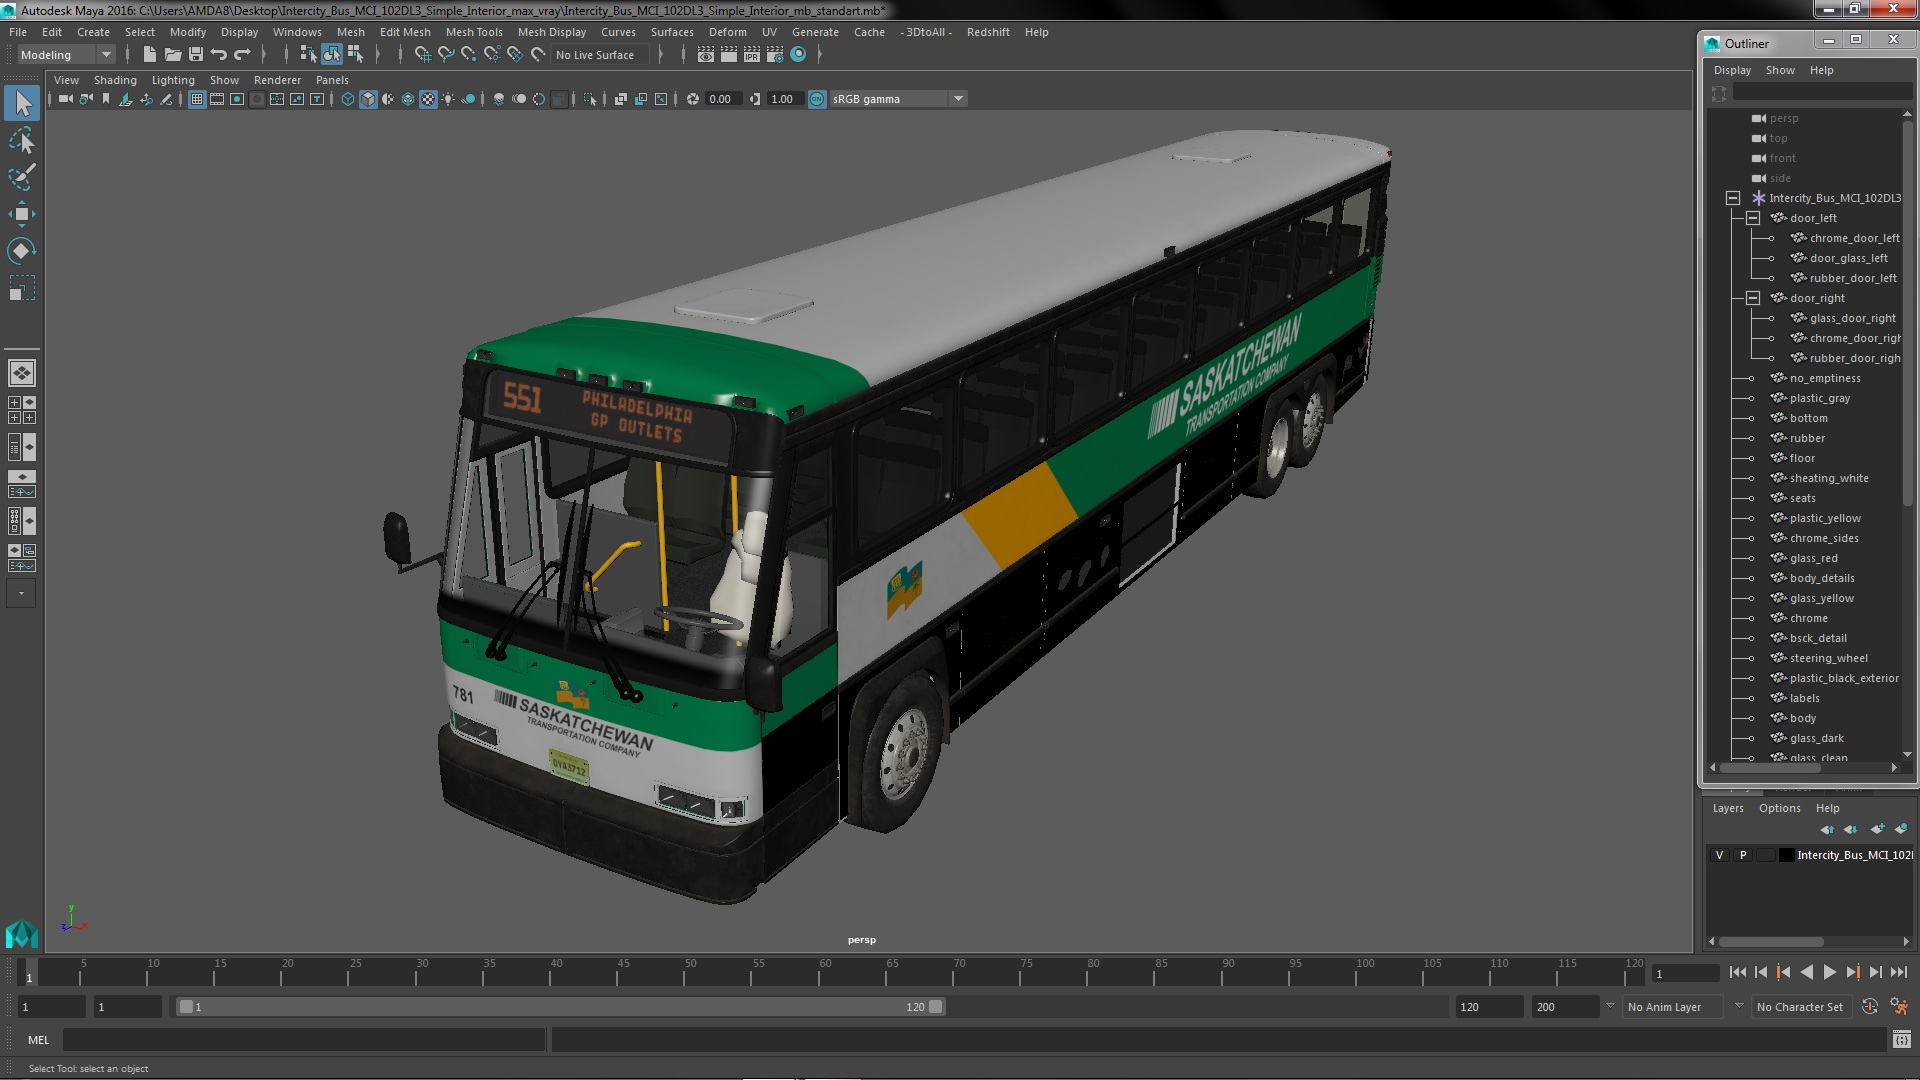Render the current frame icon
This screenshot has width=1920, height=1080.
pyautogui.click(x=729, y=55)
